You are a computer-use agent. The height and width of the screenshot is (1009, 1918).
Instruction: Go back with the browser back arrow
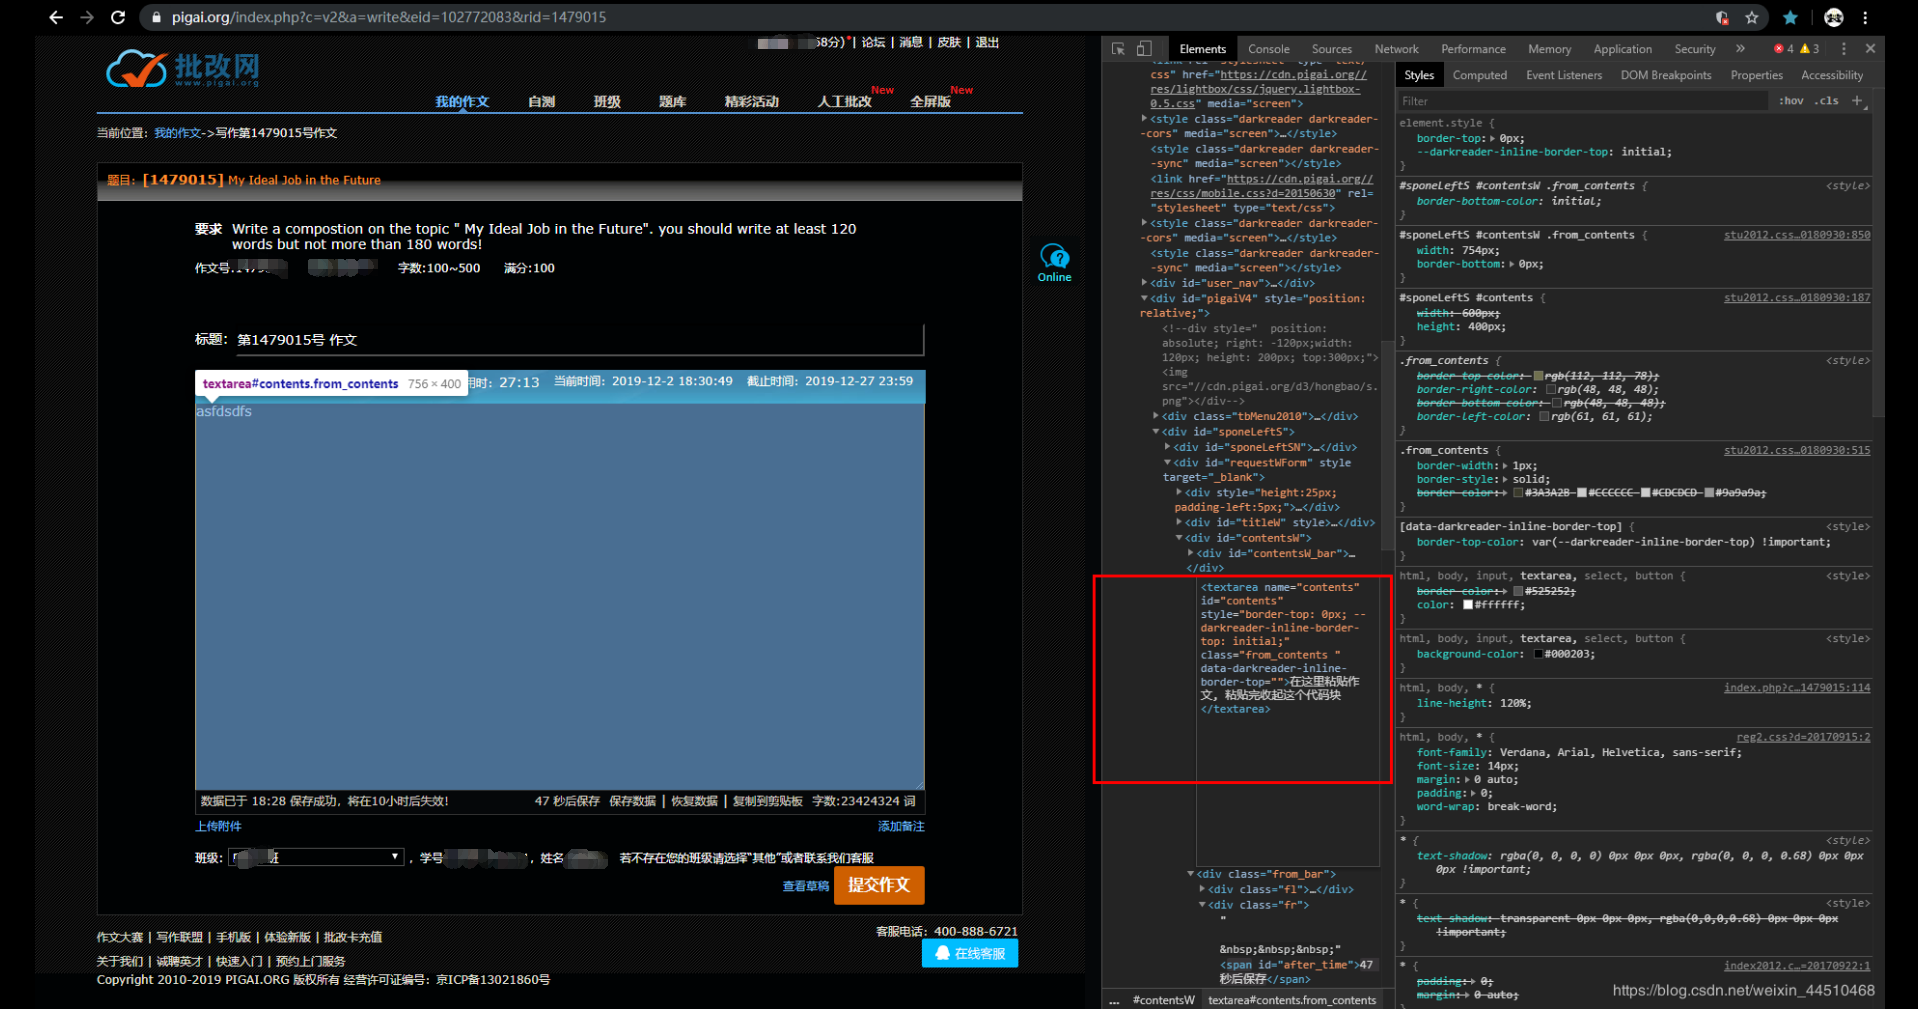[56, 17]
